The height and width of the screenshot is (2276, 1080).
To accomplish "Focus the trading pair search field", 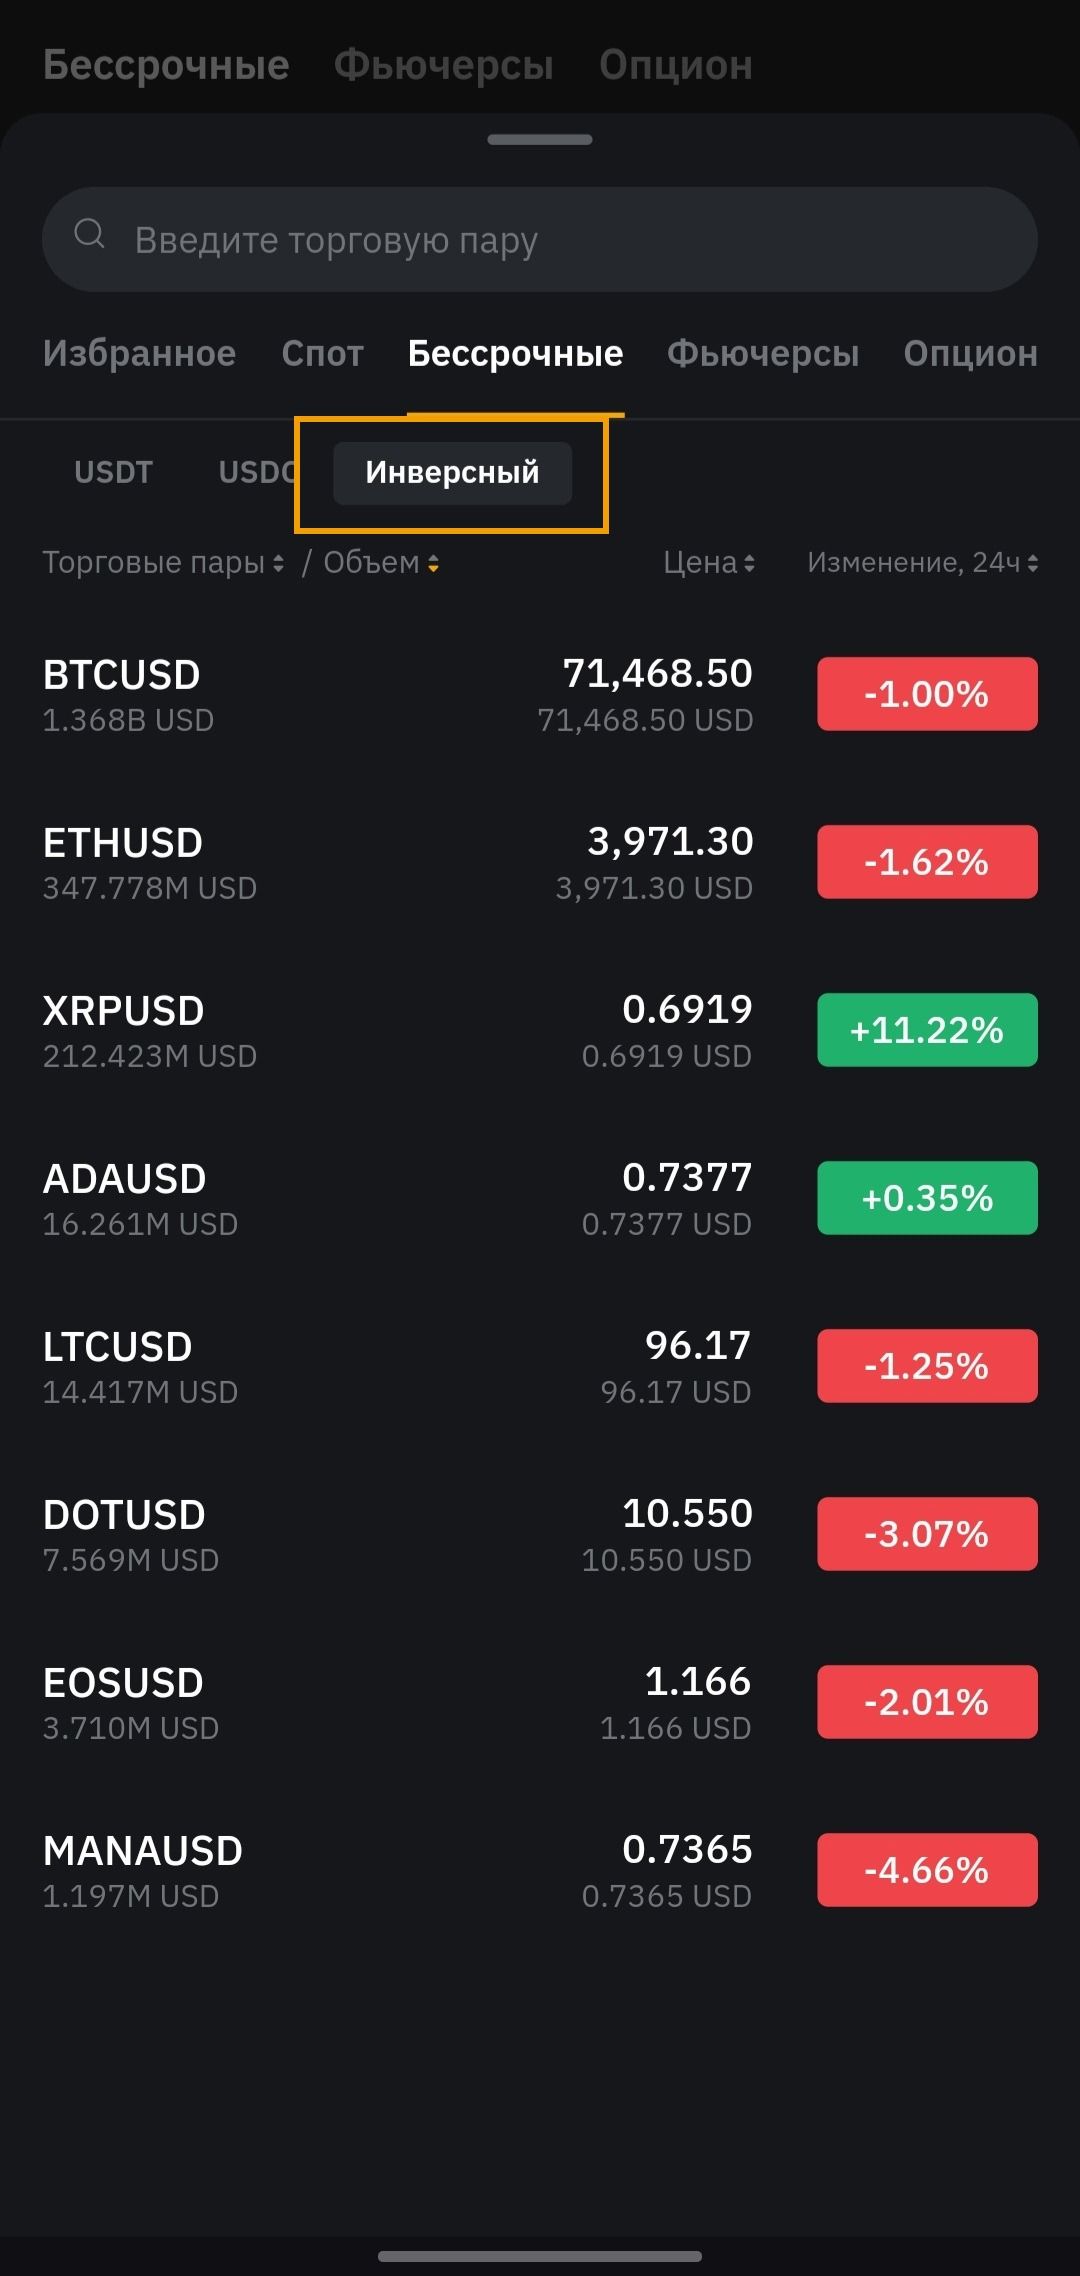I will coord(560,240).
